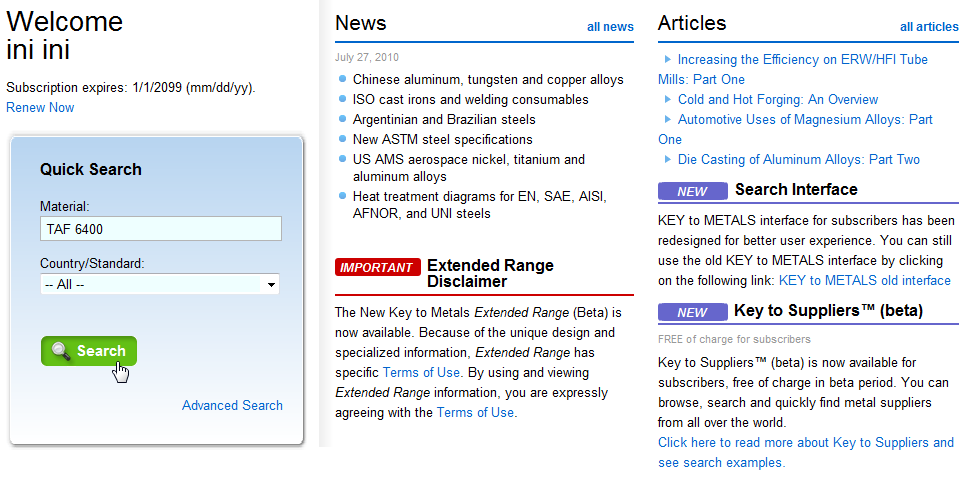The width and height of the screenshot is (967, 481).
Task: Open the Advanced Search link
Action: (232, 405)
